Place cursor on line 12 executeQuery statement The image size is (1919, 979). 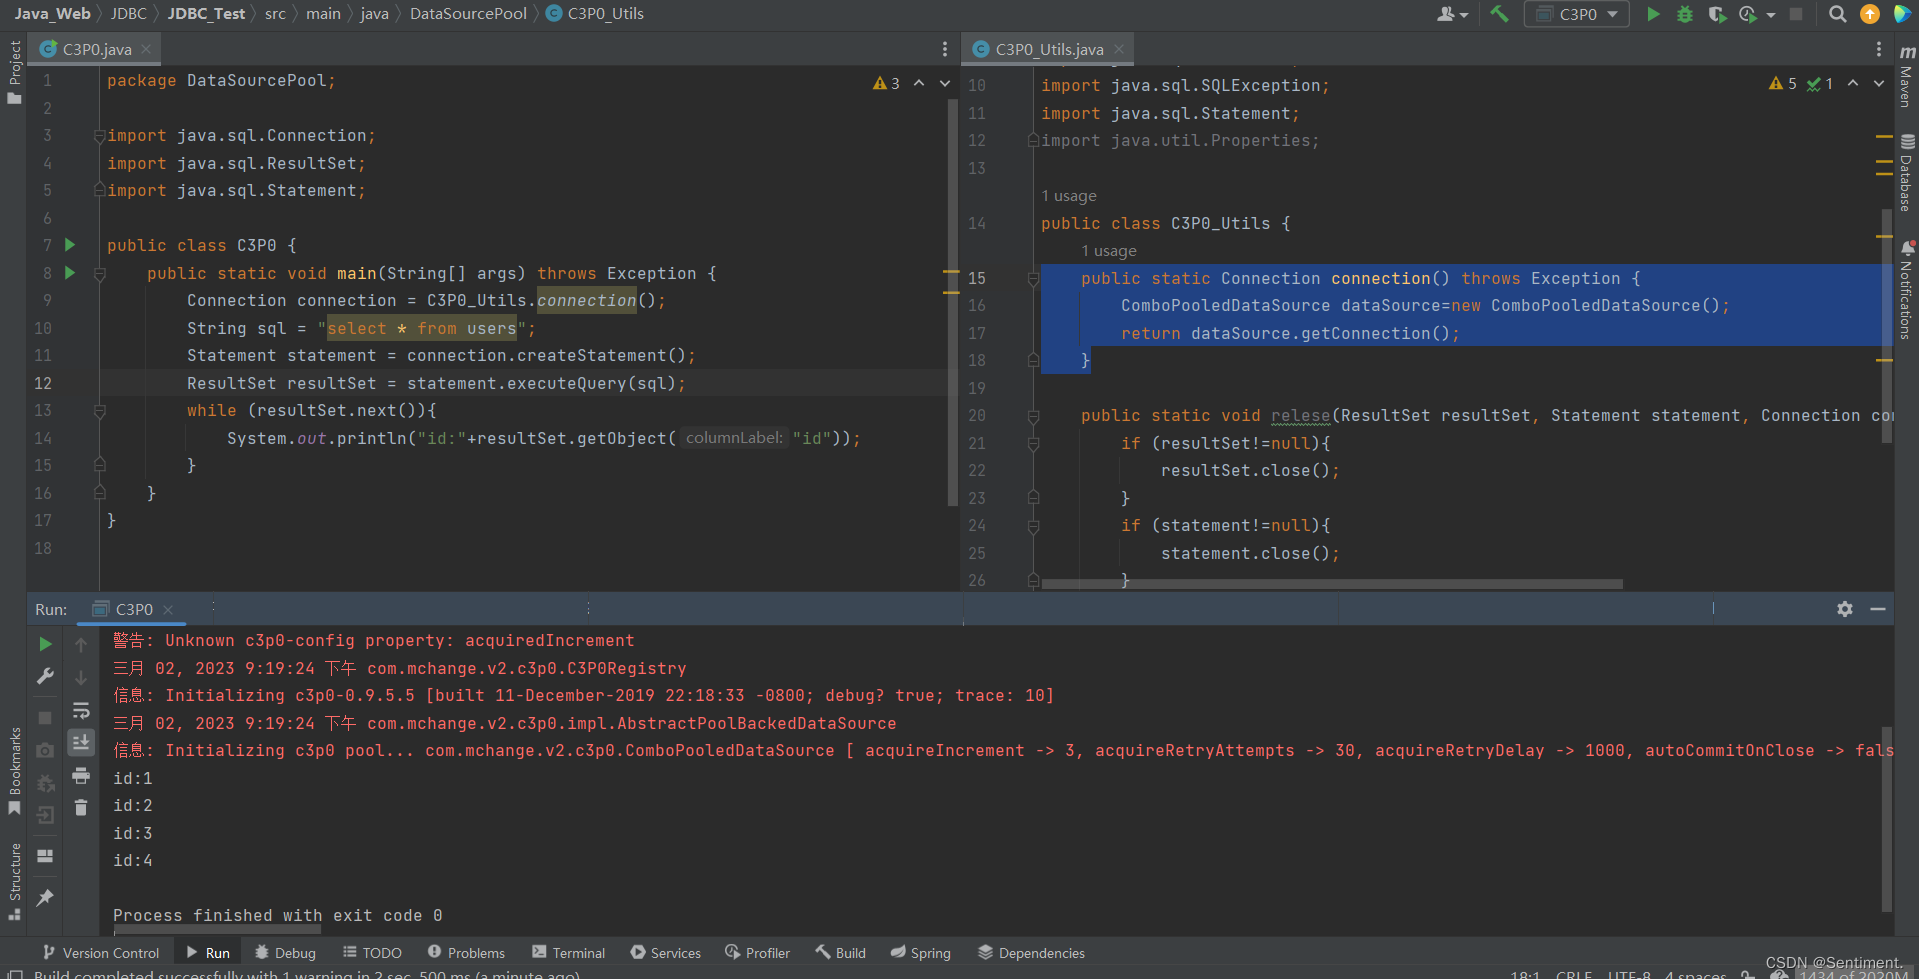click(436, 383)
